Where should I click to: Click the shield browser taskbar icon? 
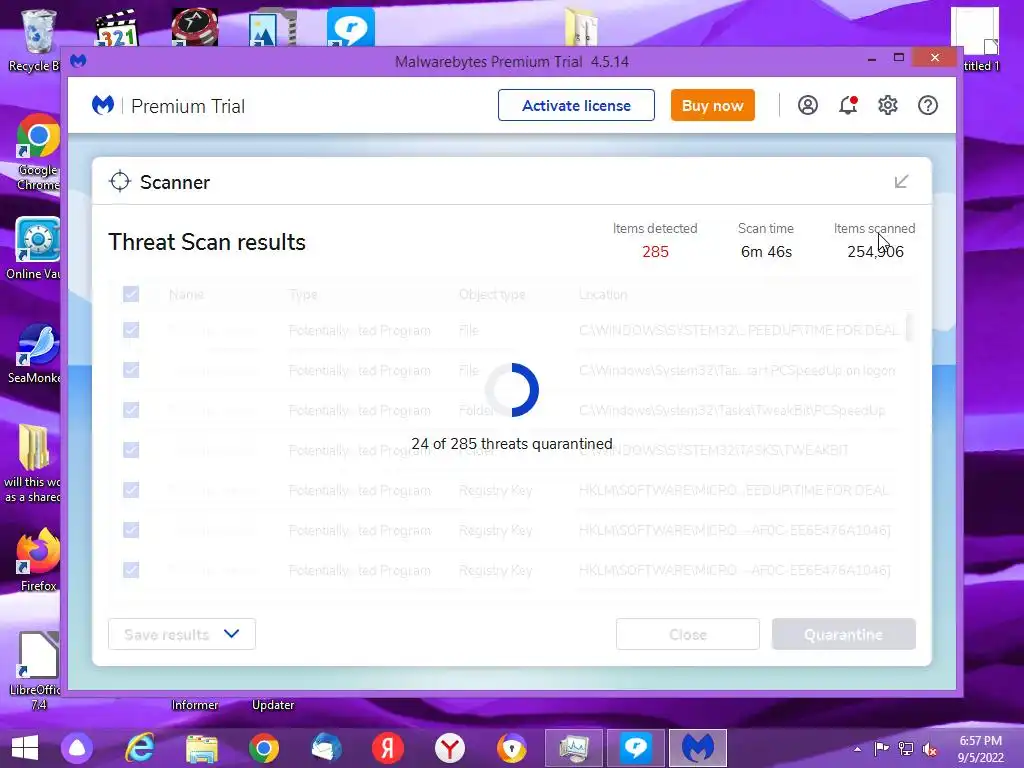point(512,748)
